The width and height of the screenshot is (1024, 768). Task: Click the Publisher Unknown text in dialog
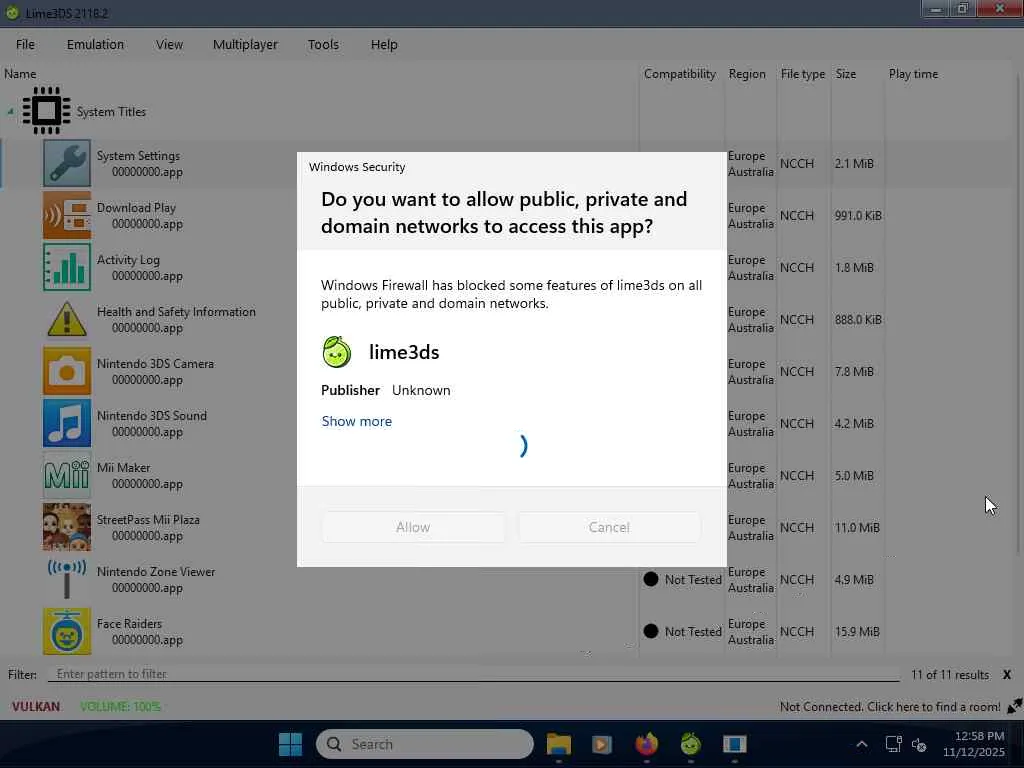pyautogui.click(x=385, y=390)
